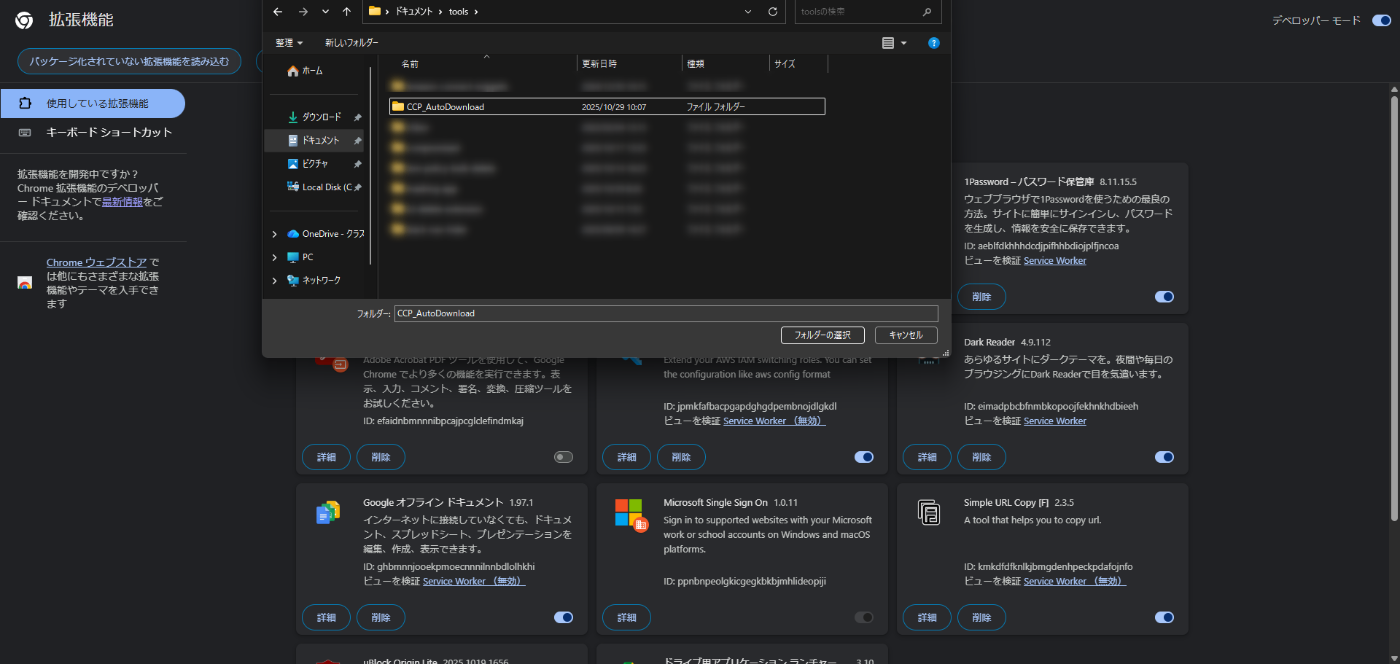Image resolution: width=1400 pixels, height=664 pixels.
Task: Click Microsoft Single Sign On toggle
Action: (x=864, y=617)
